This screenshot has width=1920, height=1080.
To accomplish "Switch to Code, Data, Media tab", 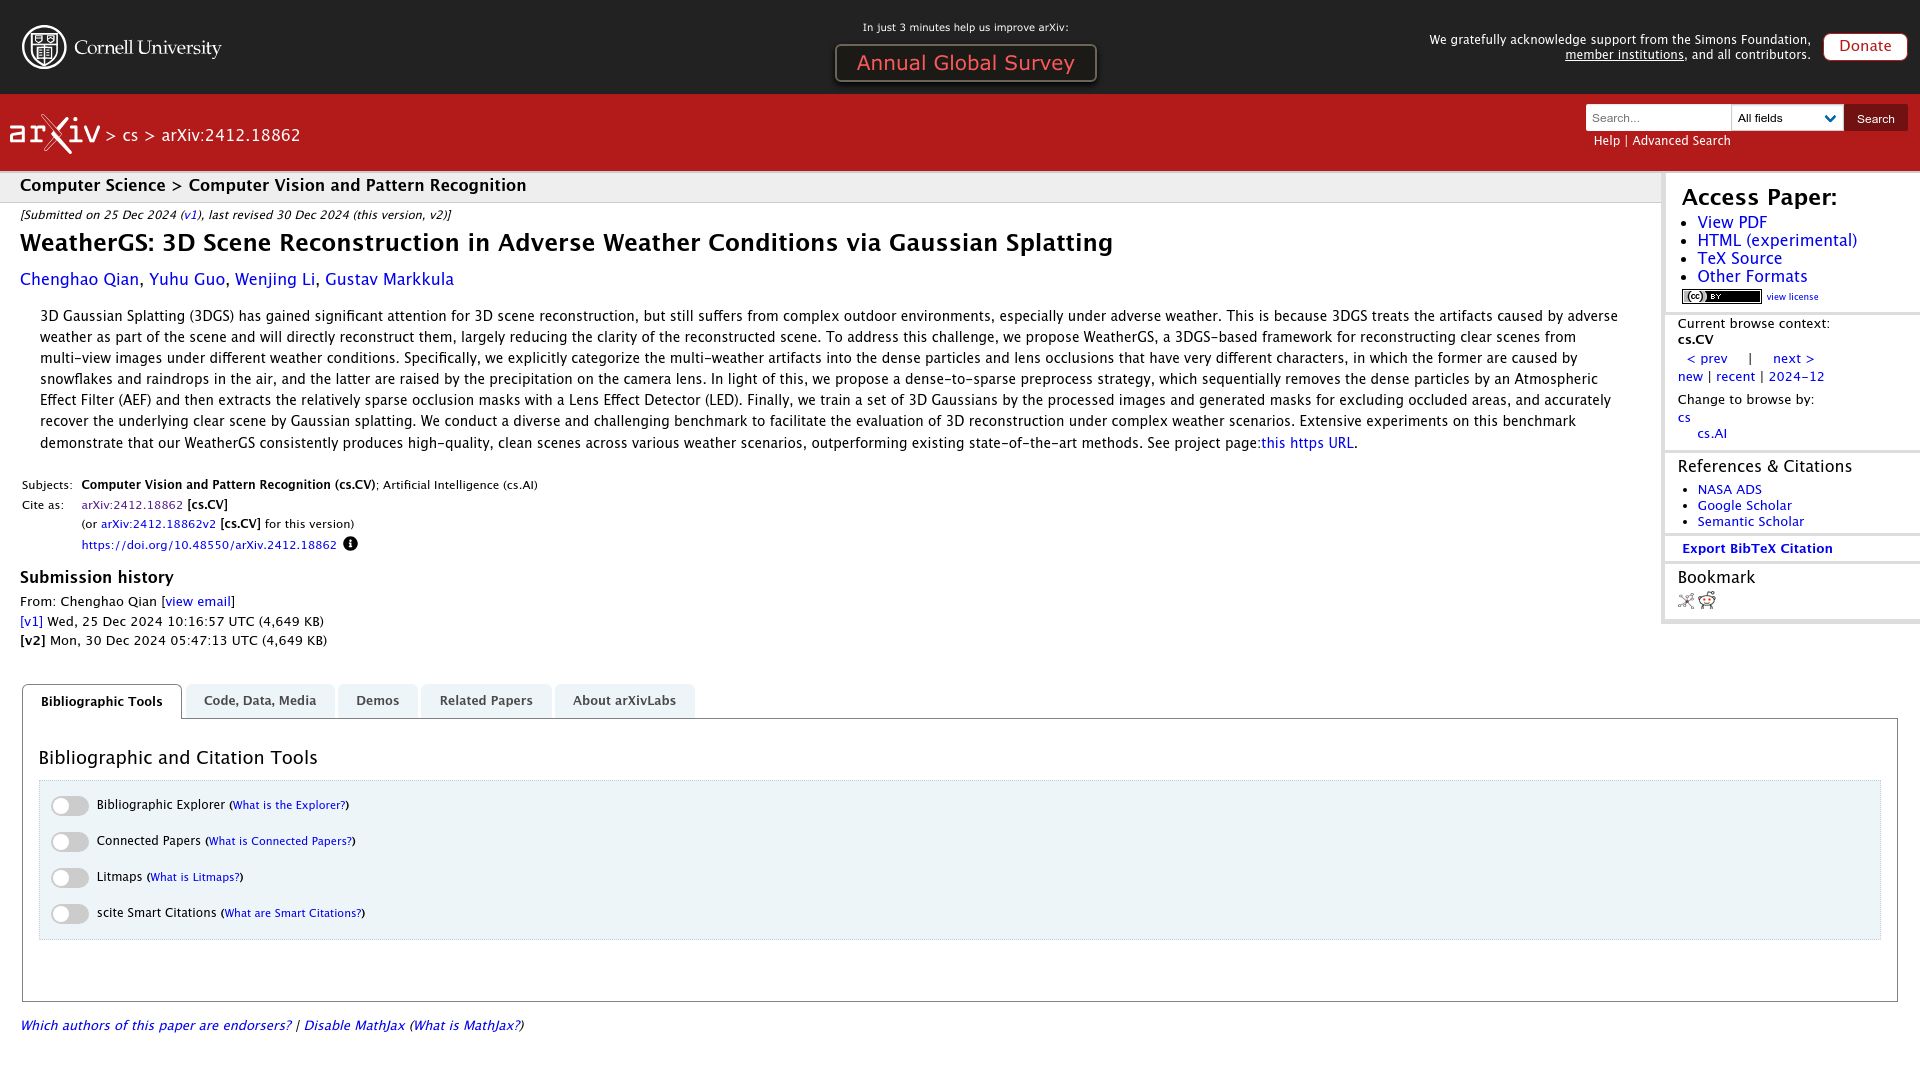I will coord(260,701).
